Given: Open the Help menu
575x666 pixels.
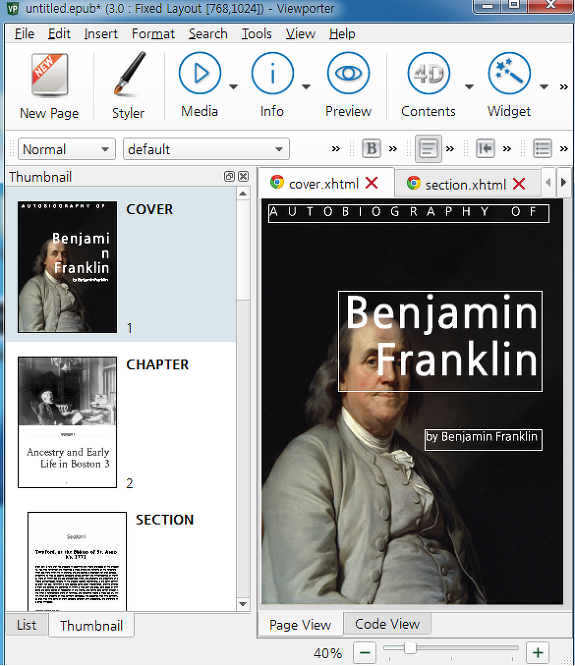Looking at the screenshot, I should (342, 34).
